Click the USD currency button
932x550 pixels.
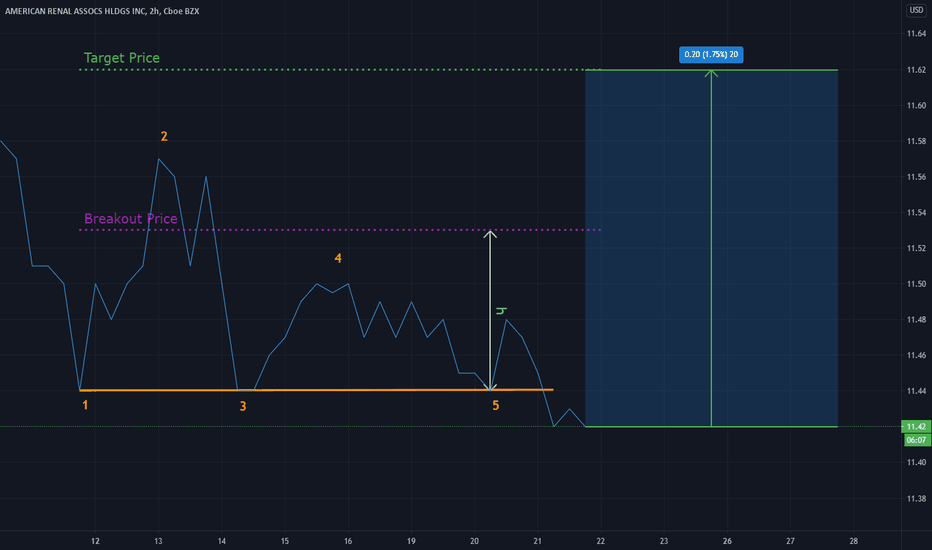916,10
